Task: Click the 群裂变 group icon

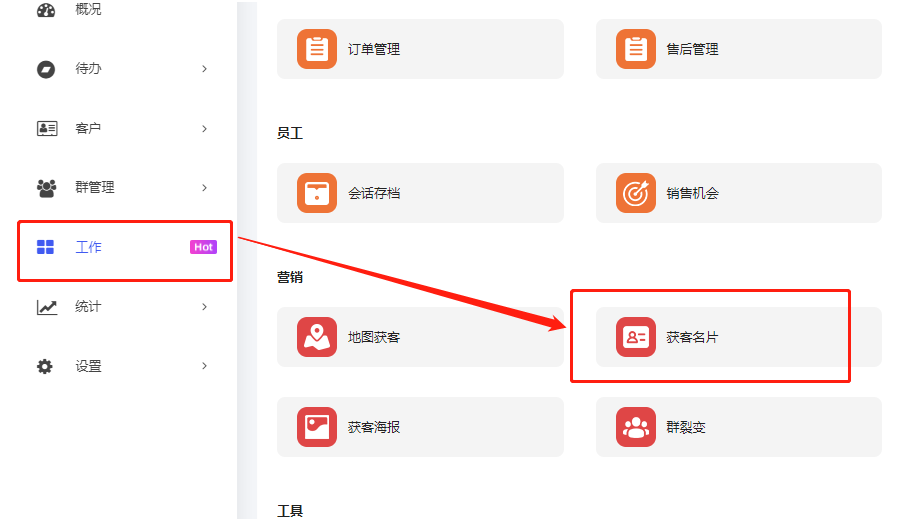Action: tap(636, 427)
